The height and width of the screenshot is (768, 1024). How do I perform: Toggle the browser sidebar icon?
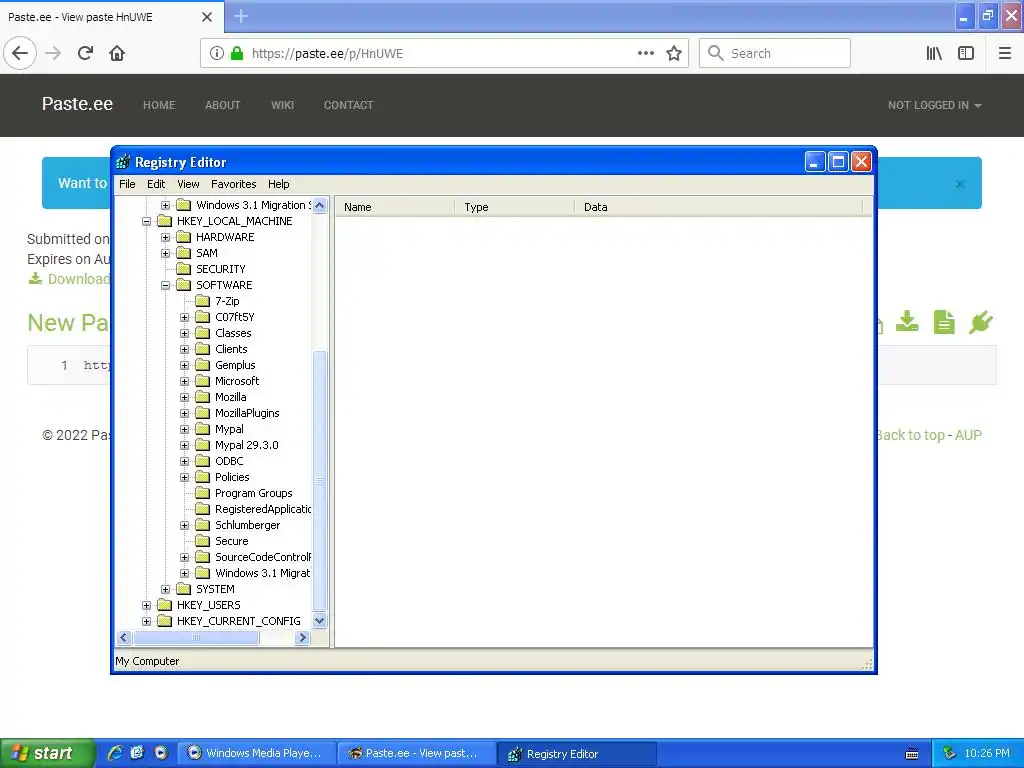(x=966, y=53)
